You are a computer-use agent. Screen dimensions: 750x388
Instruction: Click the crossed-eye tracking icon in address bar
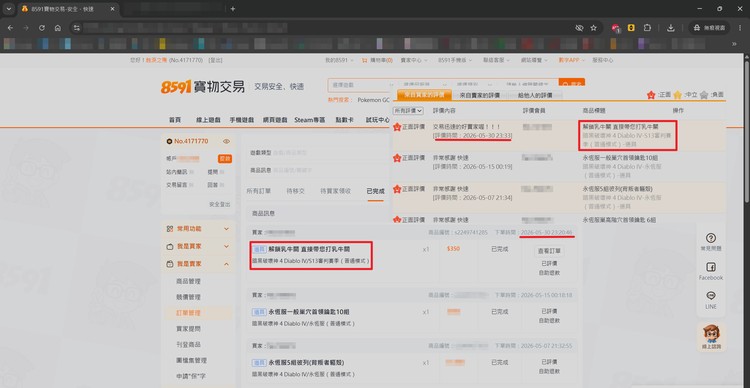click(579, 28)
